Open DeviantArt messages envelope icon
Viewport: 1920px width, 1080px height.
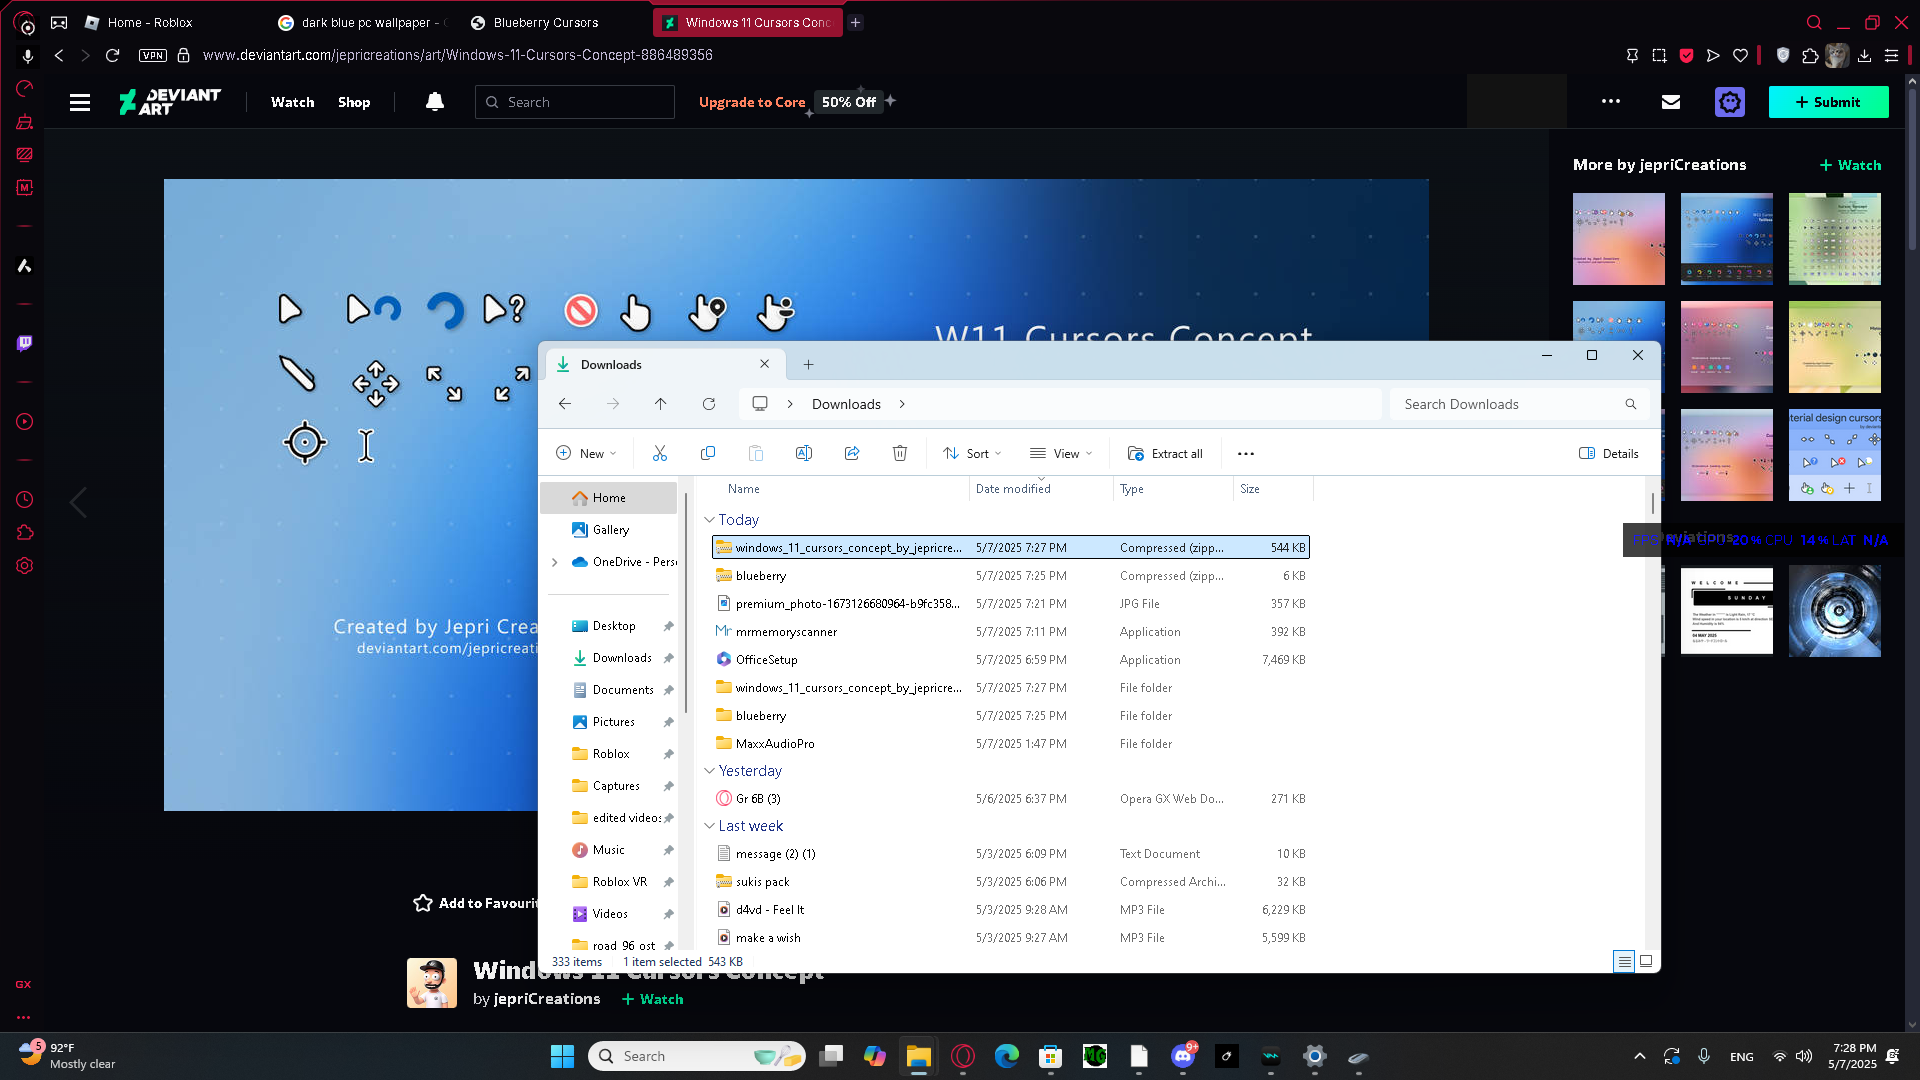(x=1670, y=102)
